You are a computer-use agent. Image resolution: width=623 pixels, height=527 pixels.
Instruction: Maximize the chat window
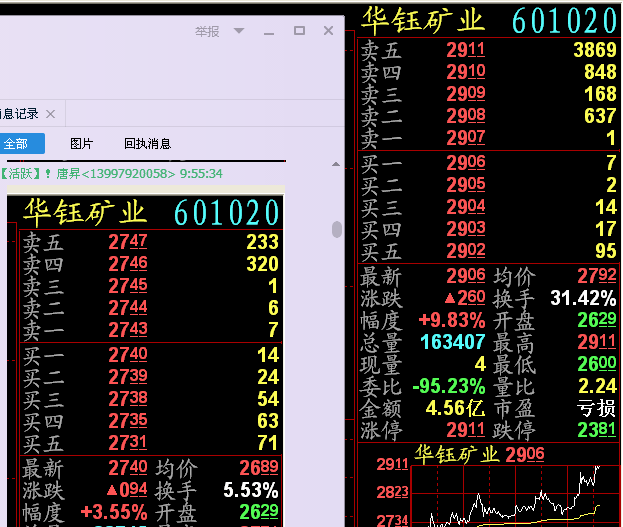pos(299,31)
